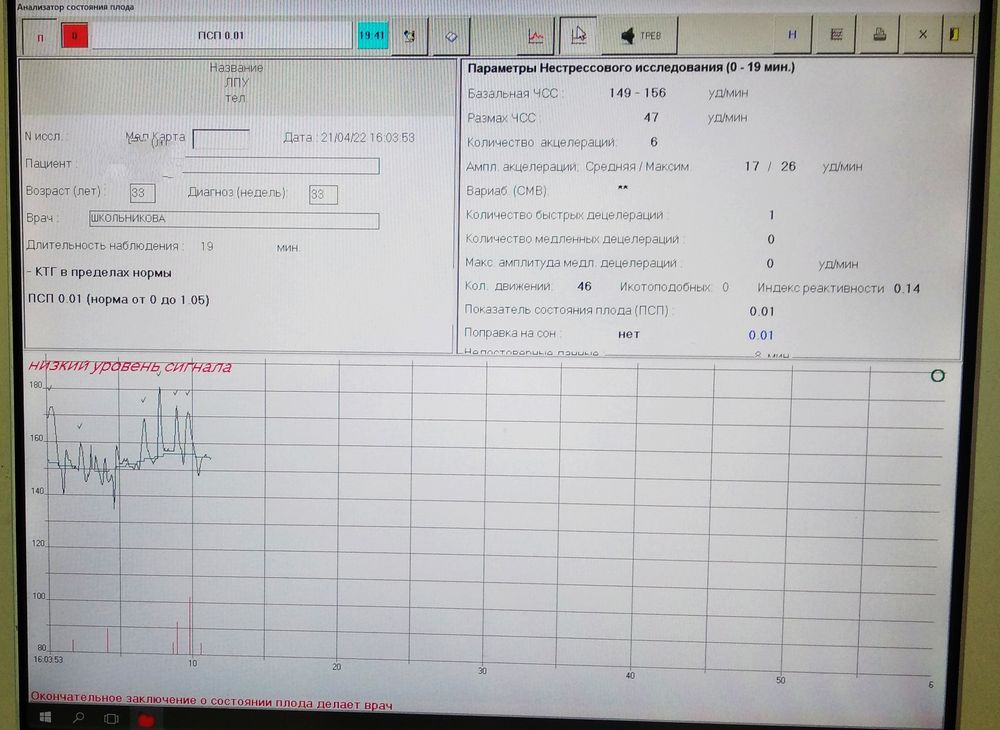
Task: Click the red '0' stop button
Action: tap(75, 36)
